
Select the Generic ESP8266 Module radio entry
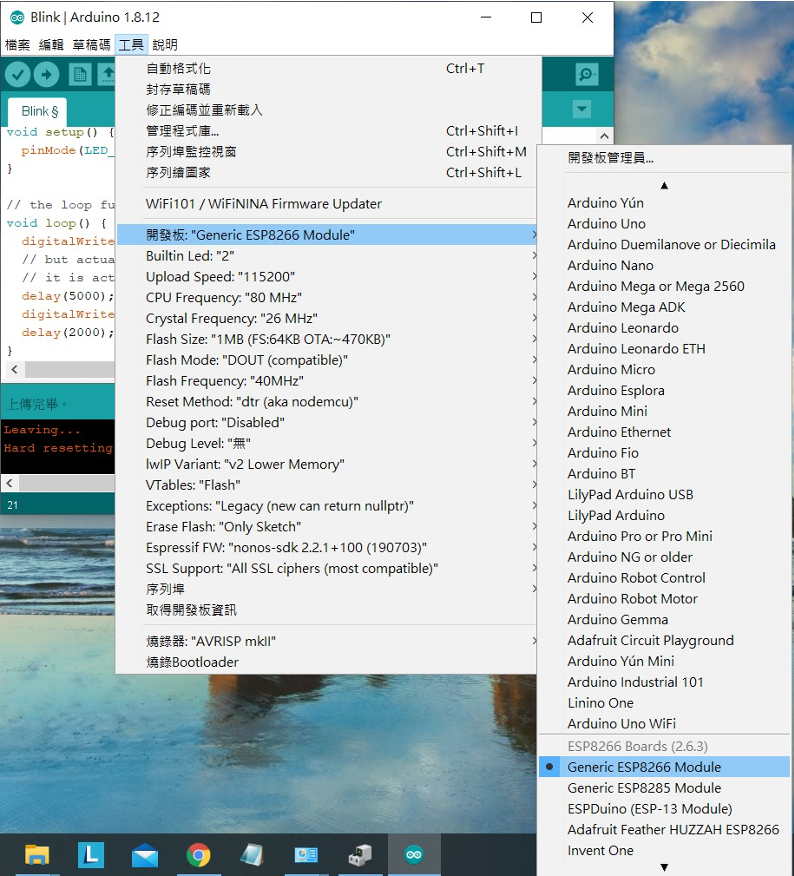coord(664,767)
